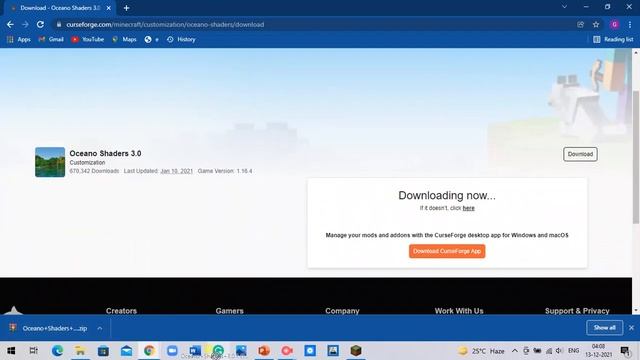Go back to the previous page

[10, 24]
